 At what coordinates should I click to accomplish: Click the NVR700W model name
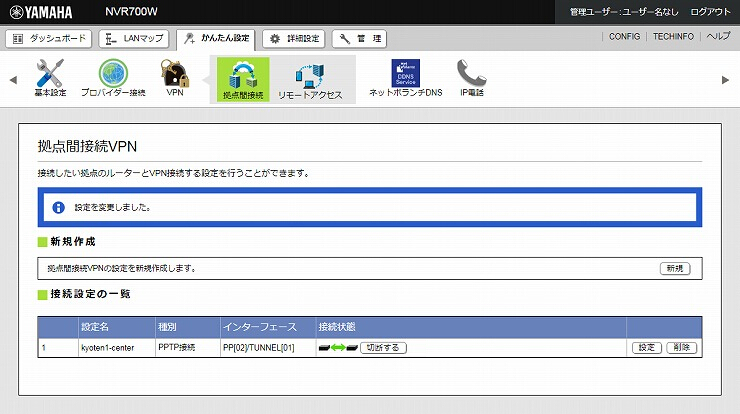[x=131, y=12]
